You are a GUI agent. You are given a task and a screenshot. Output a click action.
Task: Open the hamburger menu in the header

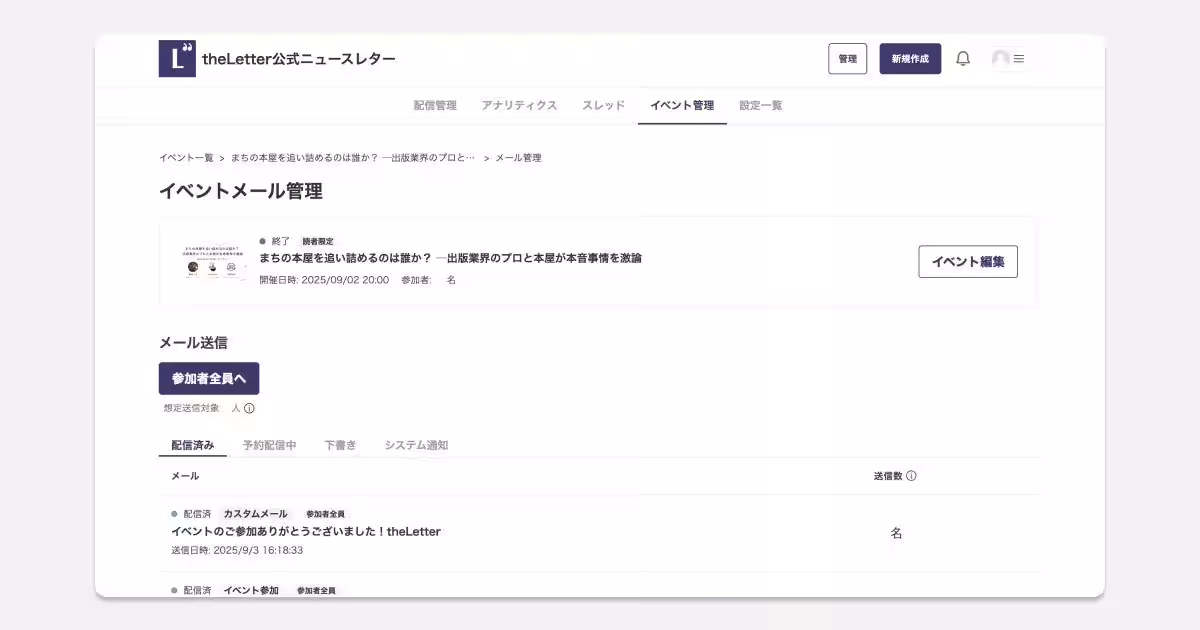pyautogui.click(x=1020, y=59)
